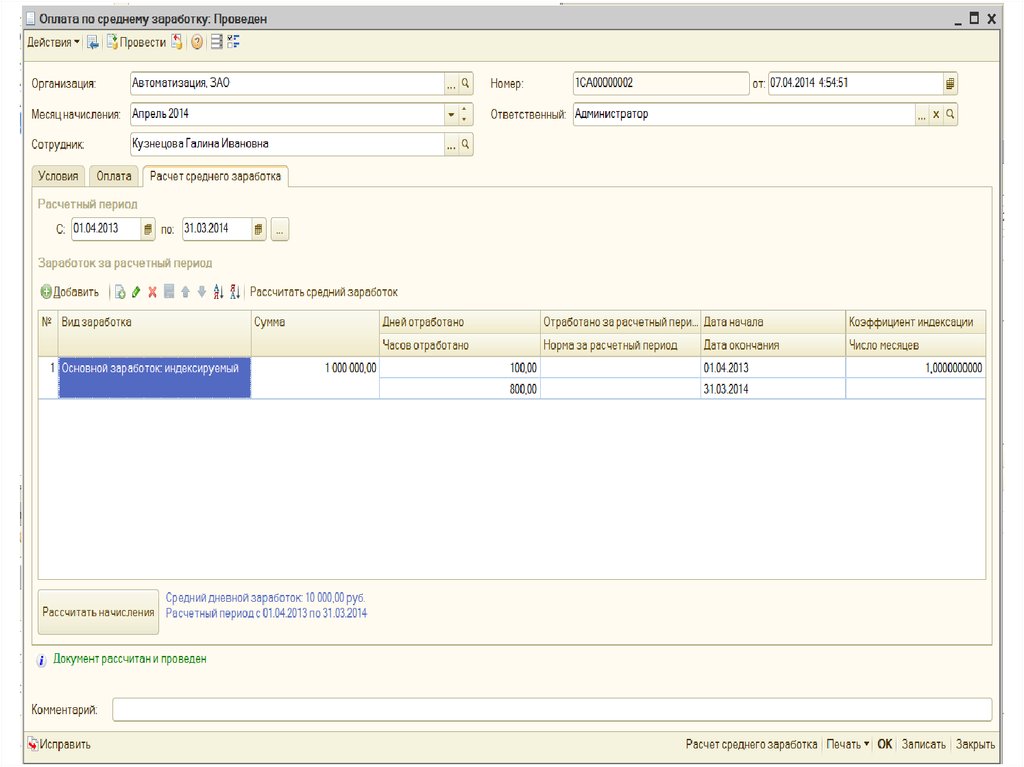Screen dimensions: 1024x767
Task: Click the red X delete row icon
Action: 153,292
